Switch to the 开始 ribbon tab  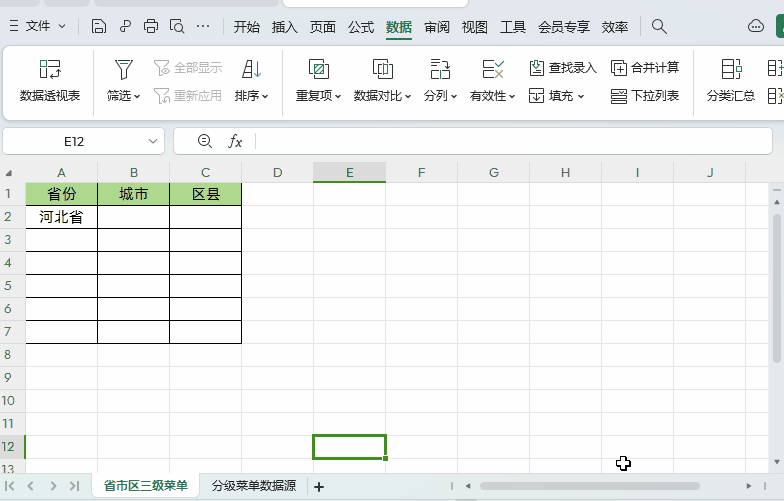(x=246, y=26)
